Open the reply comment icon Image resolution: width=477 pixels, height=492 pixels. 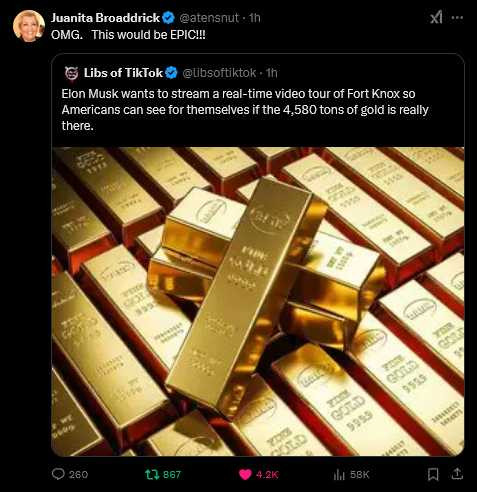coord(58,474)
